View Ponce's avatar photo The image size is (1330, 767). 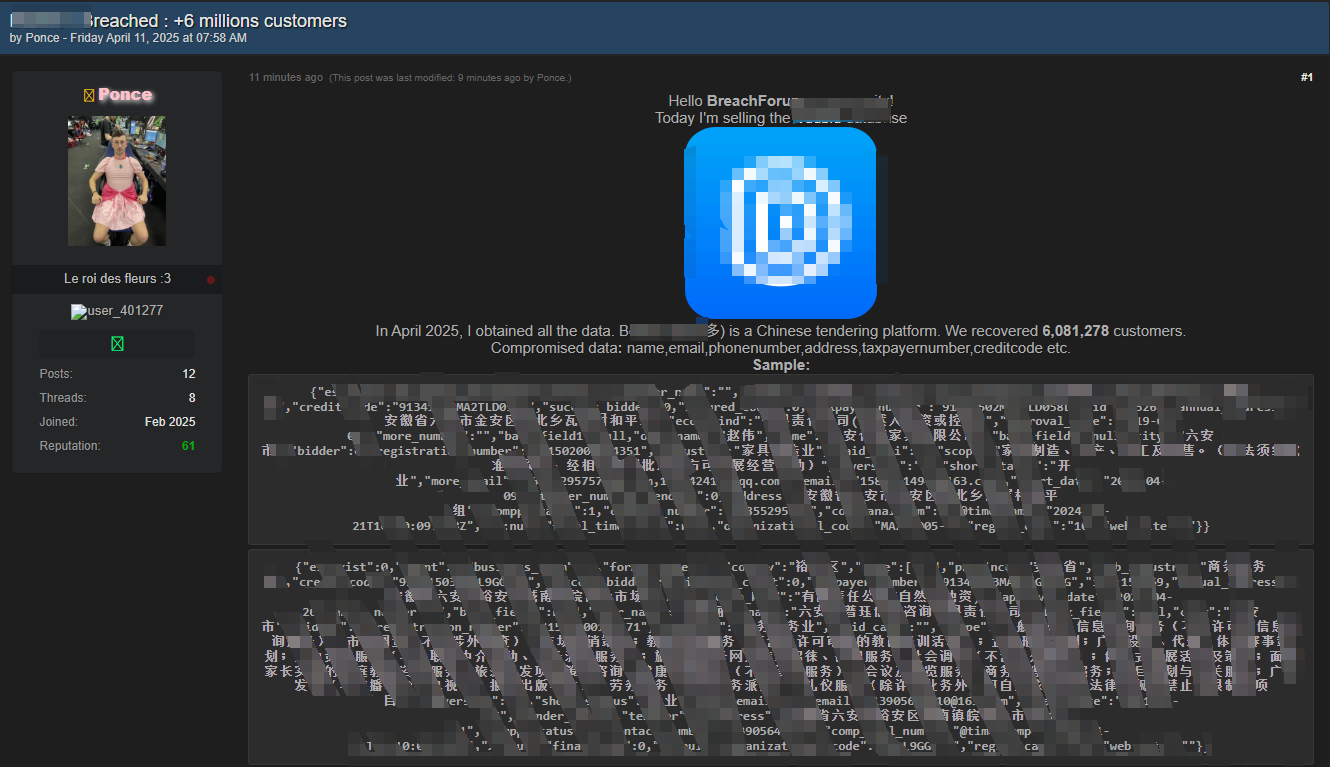pyautogui.click(x=117, y=181)
